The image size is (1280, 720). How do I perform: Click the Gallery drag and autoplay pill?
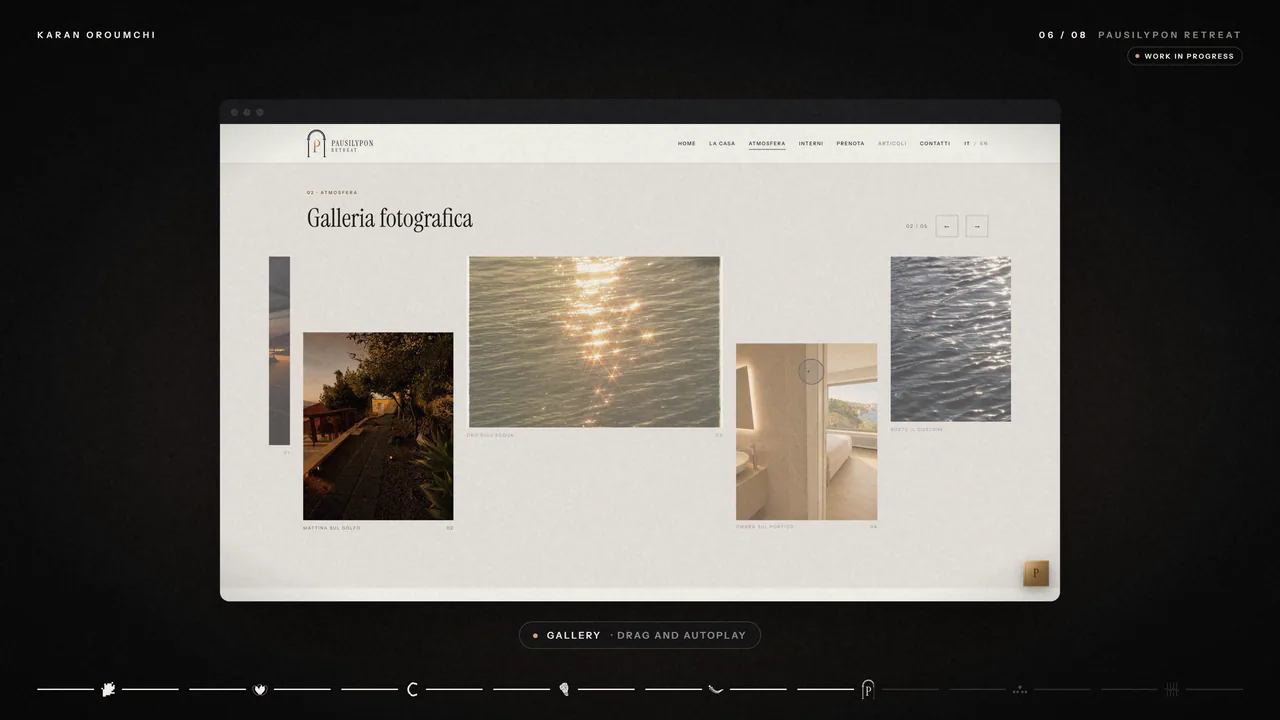click(640, 635)
